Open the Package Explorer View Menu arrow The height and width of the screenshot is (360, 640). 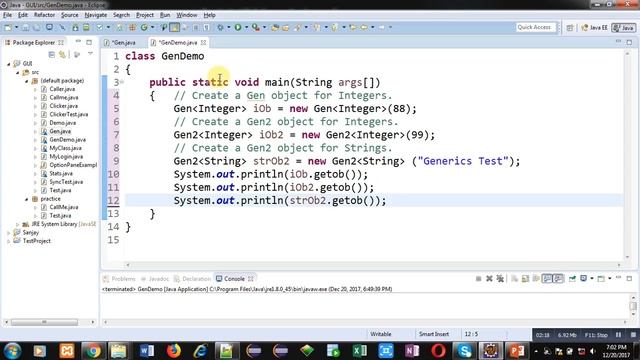pyautogui.click(x=90, y=54)
